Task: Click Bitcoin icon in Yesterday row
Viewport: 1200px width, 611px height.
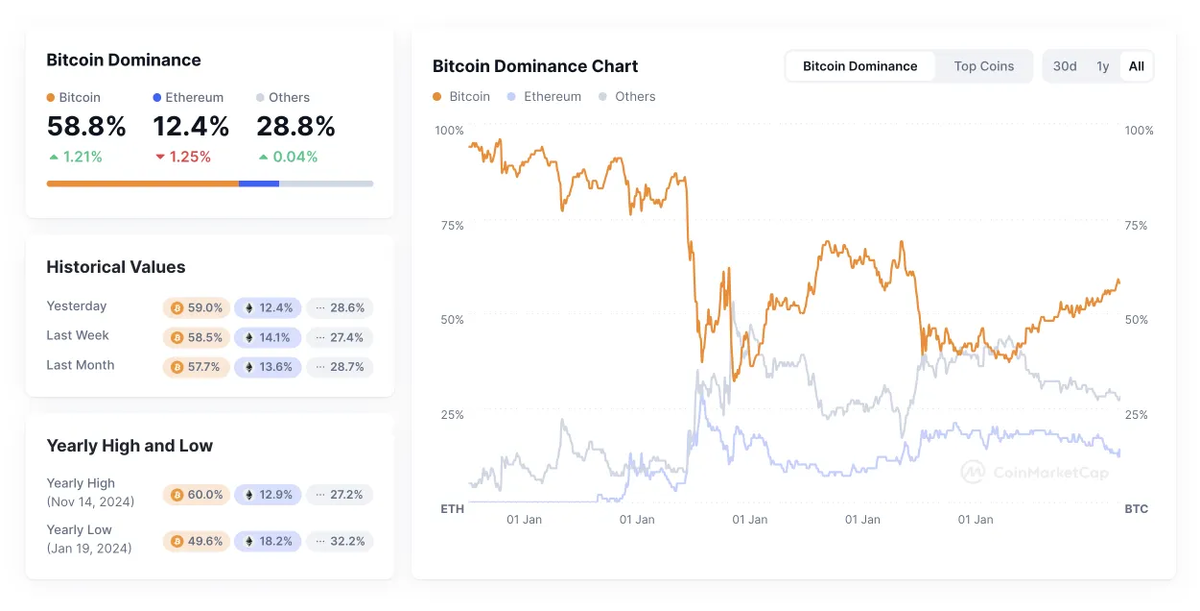Action: [x=177, y=308]
